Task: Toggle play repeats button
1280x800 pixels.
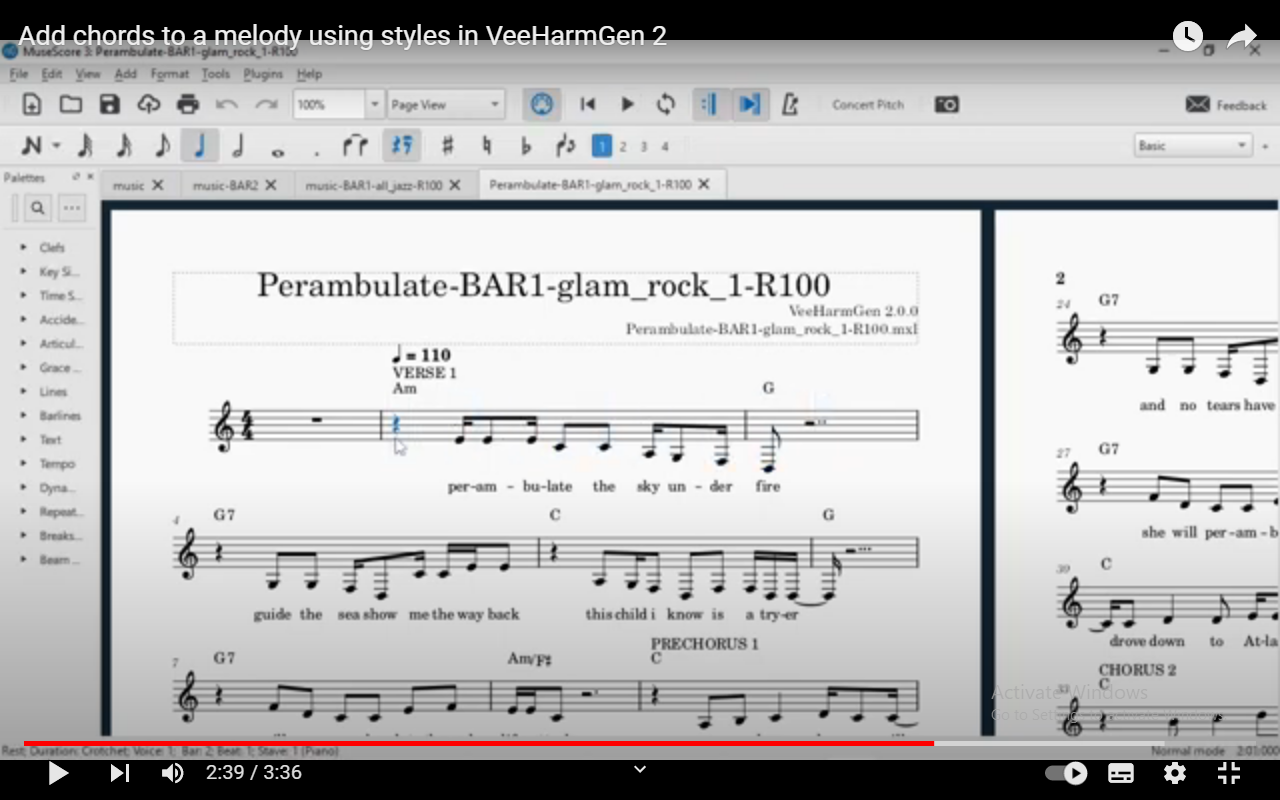Action: (x=710, y=104)
